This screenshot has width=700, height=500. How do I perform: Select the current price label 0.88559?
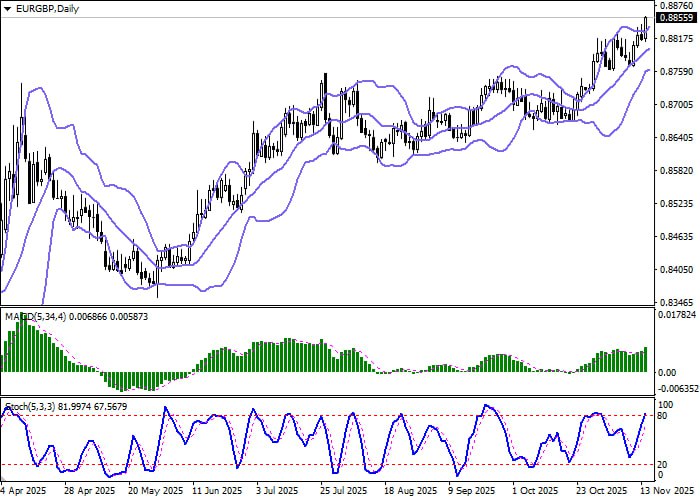click(677, 18)
